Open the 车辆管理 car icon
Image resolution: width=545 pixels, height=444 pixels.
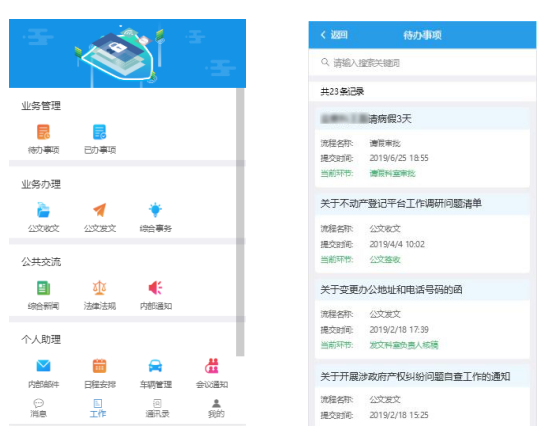click(x=155, y=366)
